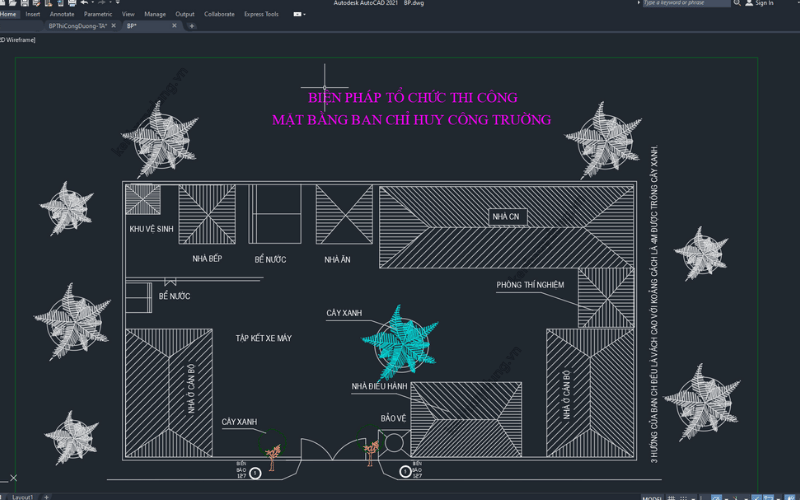Switch to the Parametric ribbon tab
Viewport: 800px width, 500px height.
98,14
